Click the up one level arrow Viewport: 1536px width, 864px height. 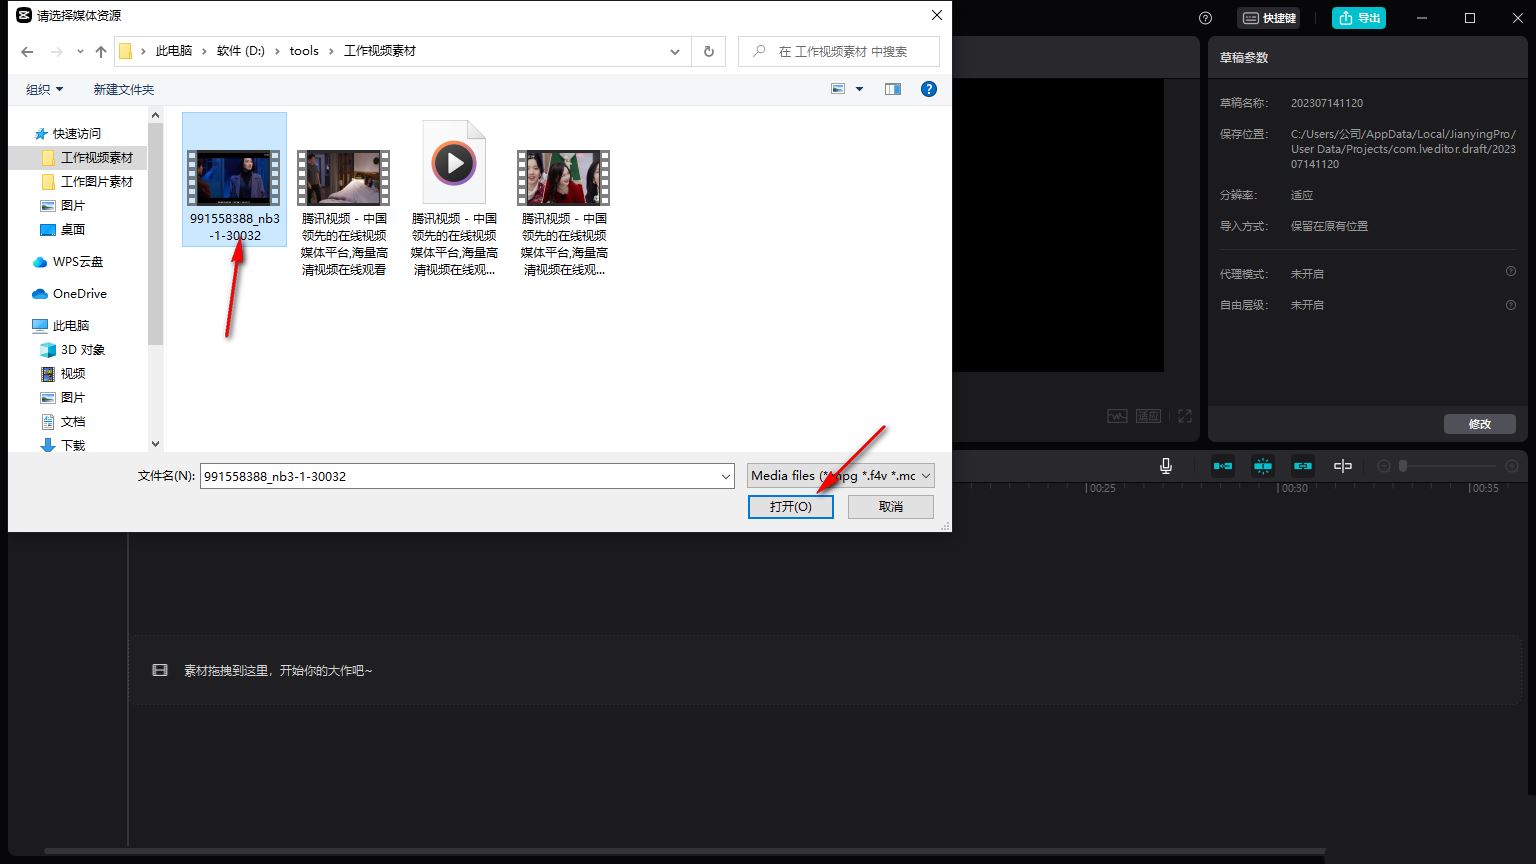click(101, 52)
